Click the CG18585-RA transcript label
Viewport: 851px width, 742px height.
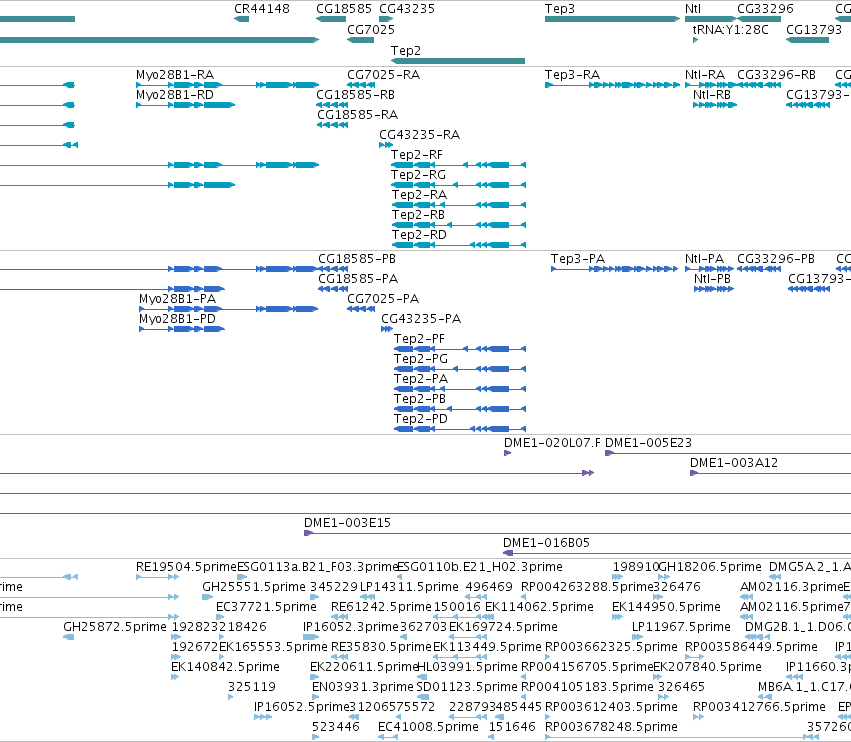(x=358, y=115)
